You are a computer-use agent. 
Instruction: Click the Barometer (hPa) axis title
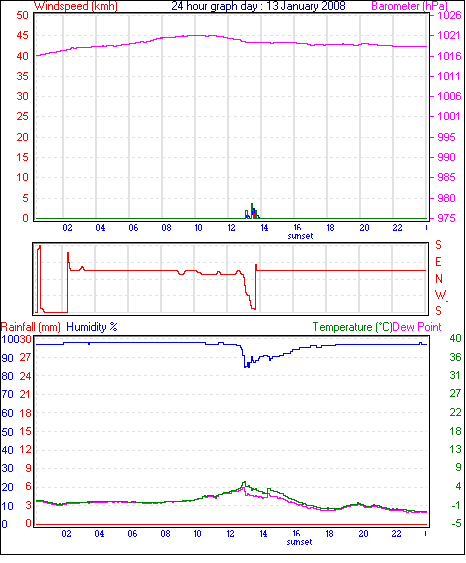pos(409,6)
